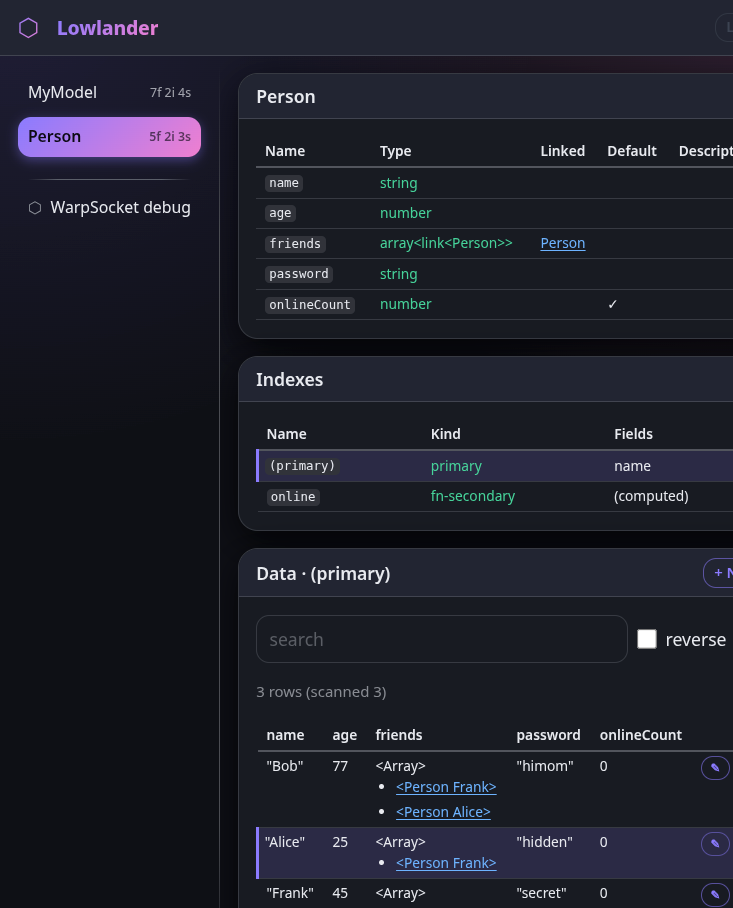This screenshot has width=733, height=908.
Task: Edit the Frank row pencil icon
Action: click(x=715, y=895)
